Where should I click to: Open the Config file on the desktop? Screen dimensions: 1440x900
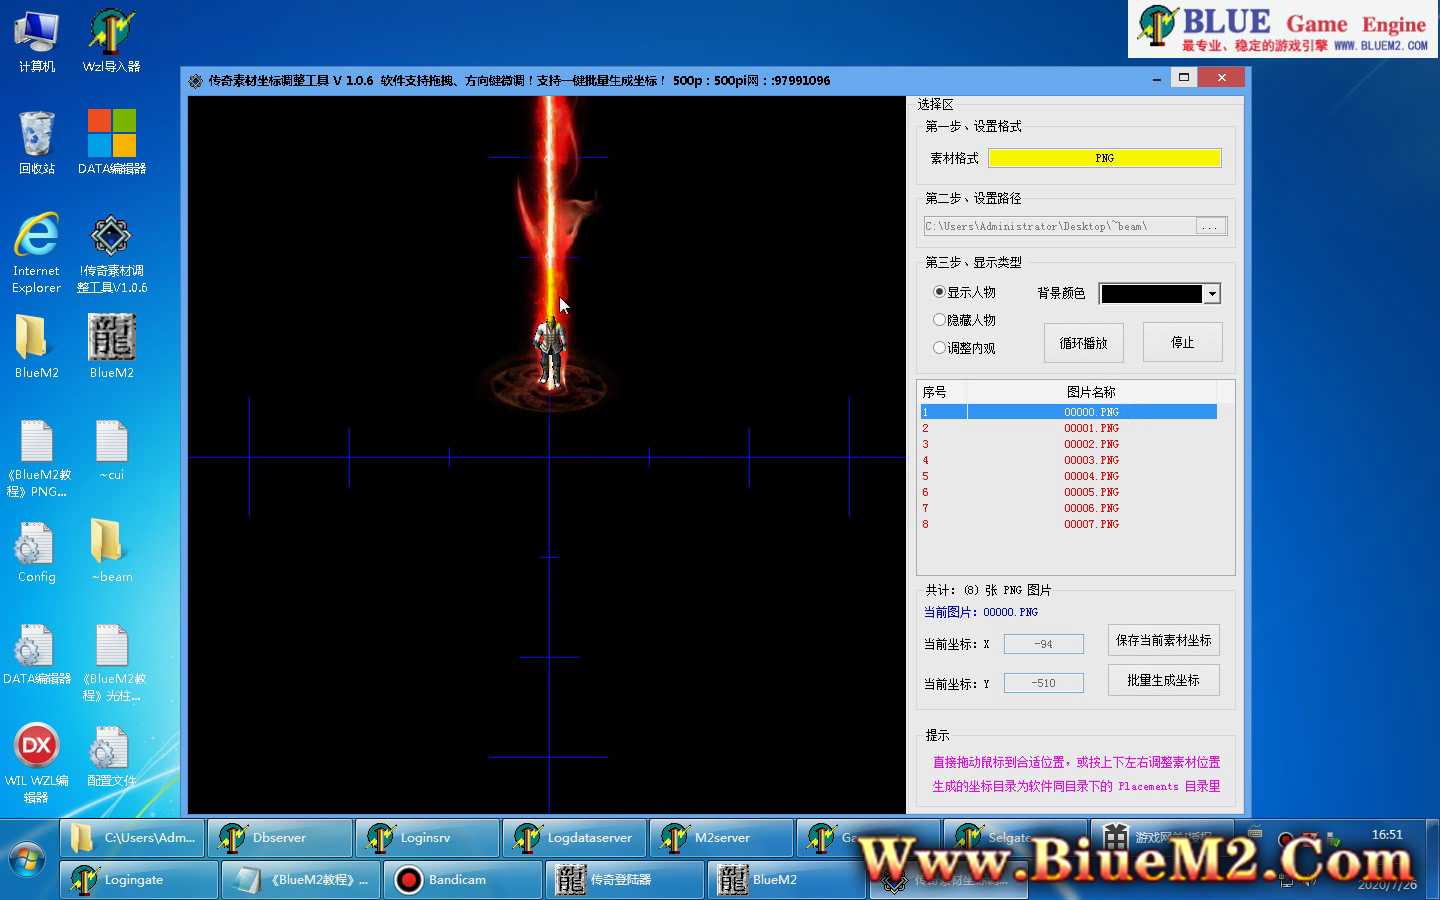[37, 551]
